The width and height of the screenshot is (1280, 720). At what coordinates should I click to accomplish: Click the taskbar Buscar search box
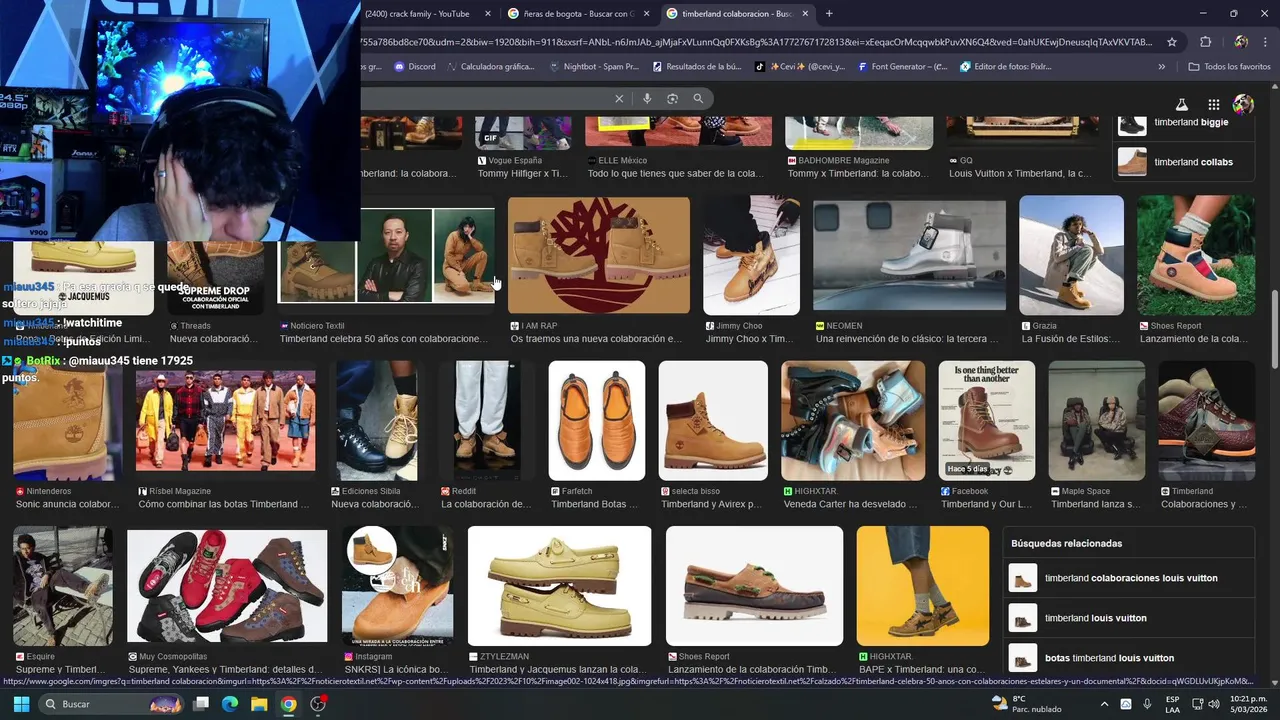click(x=112, y=704)
